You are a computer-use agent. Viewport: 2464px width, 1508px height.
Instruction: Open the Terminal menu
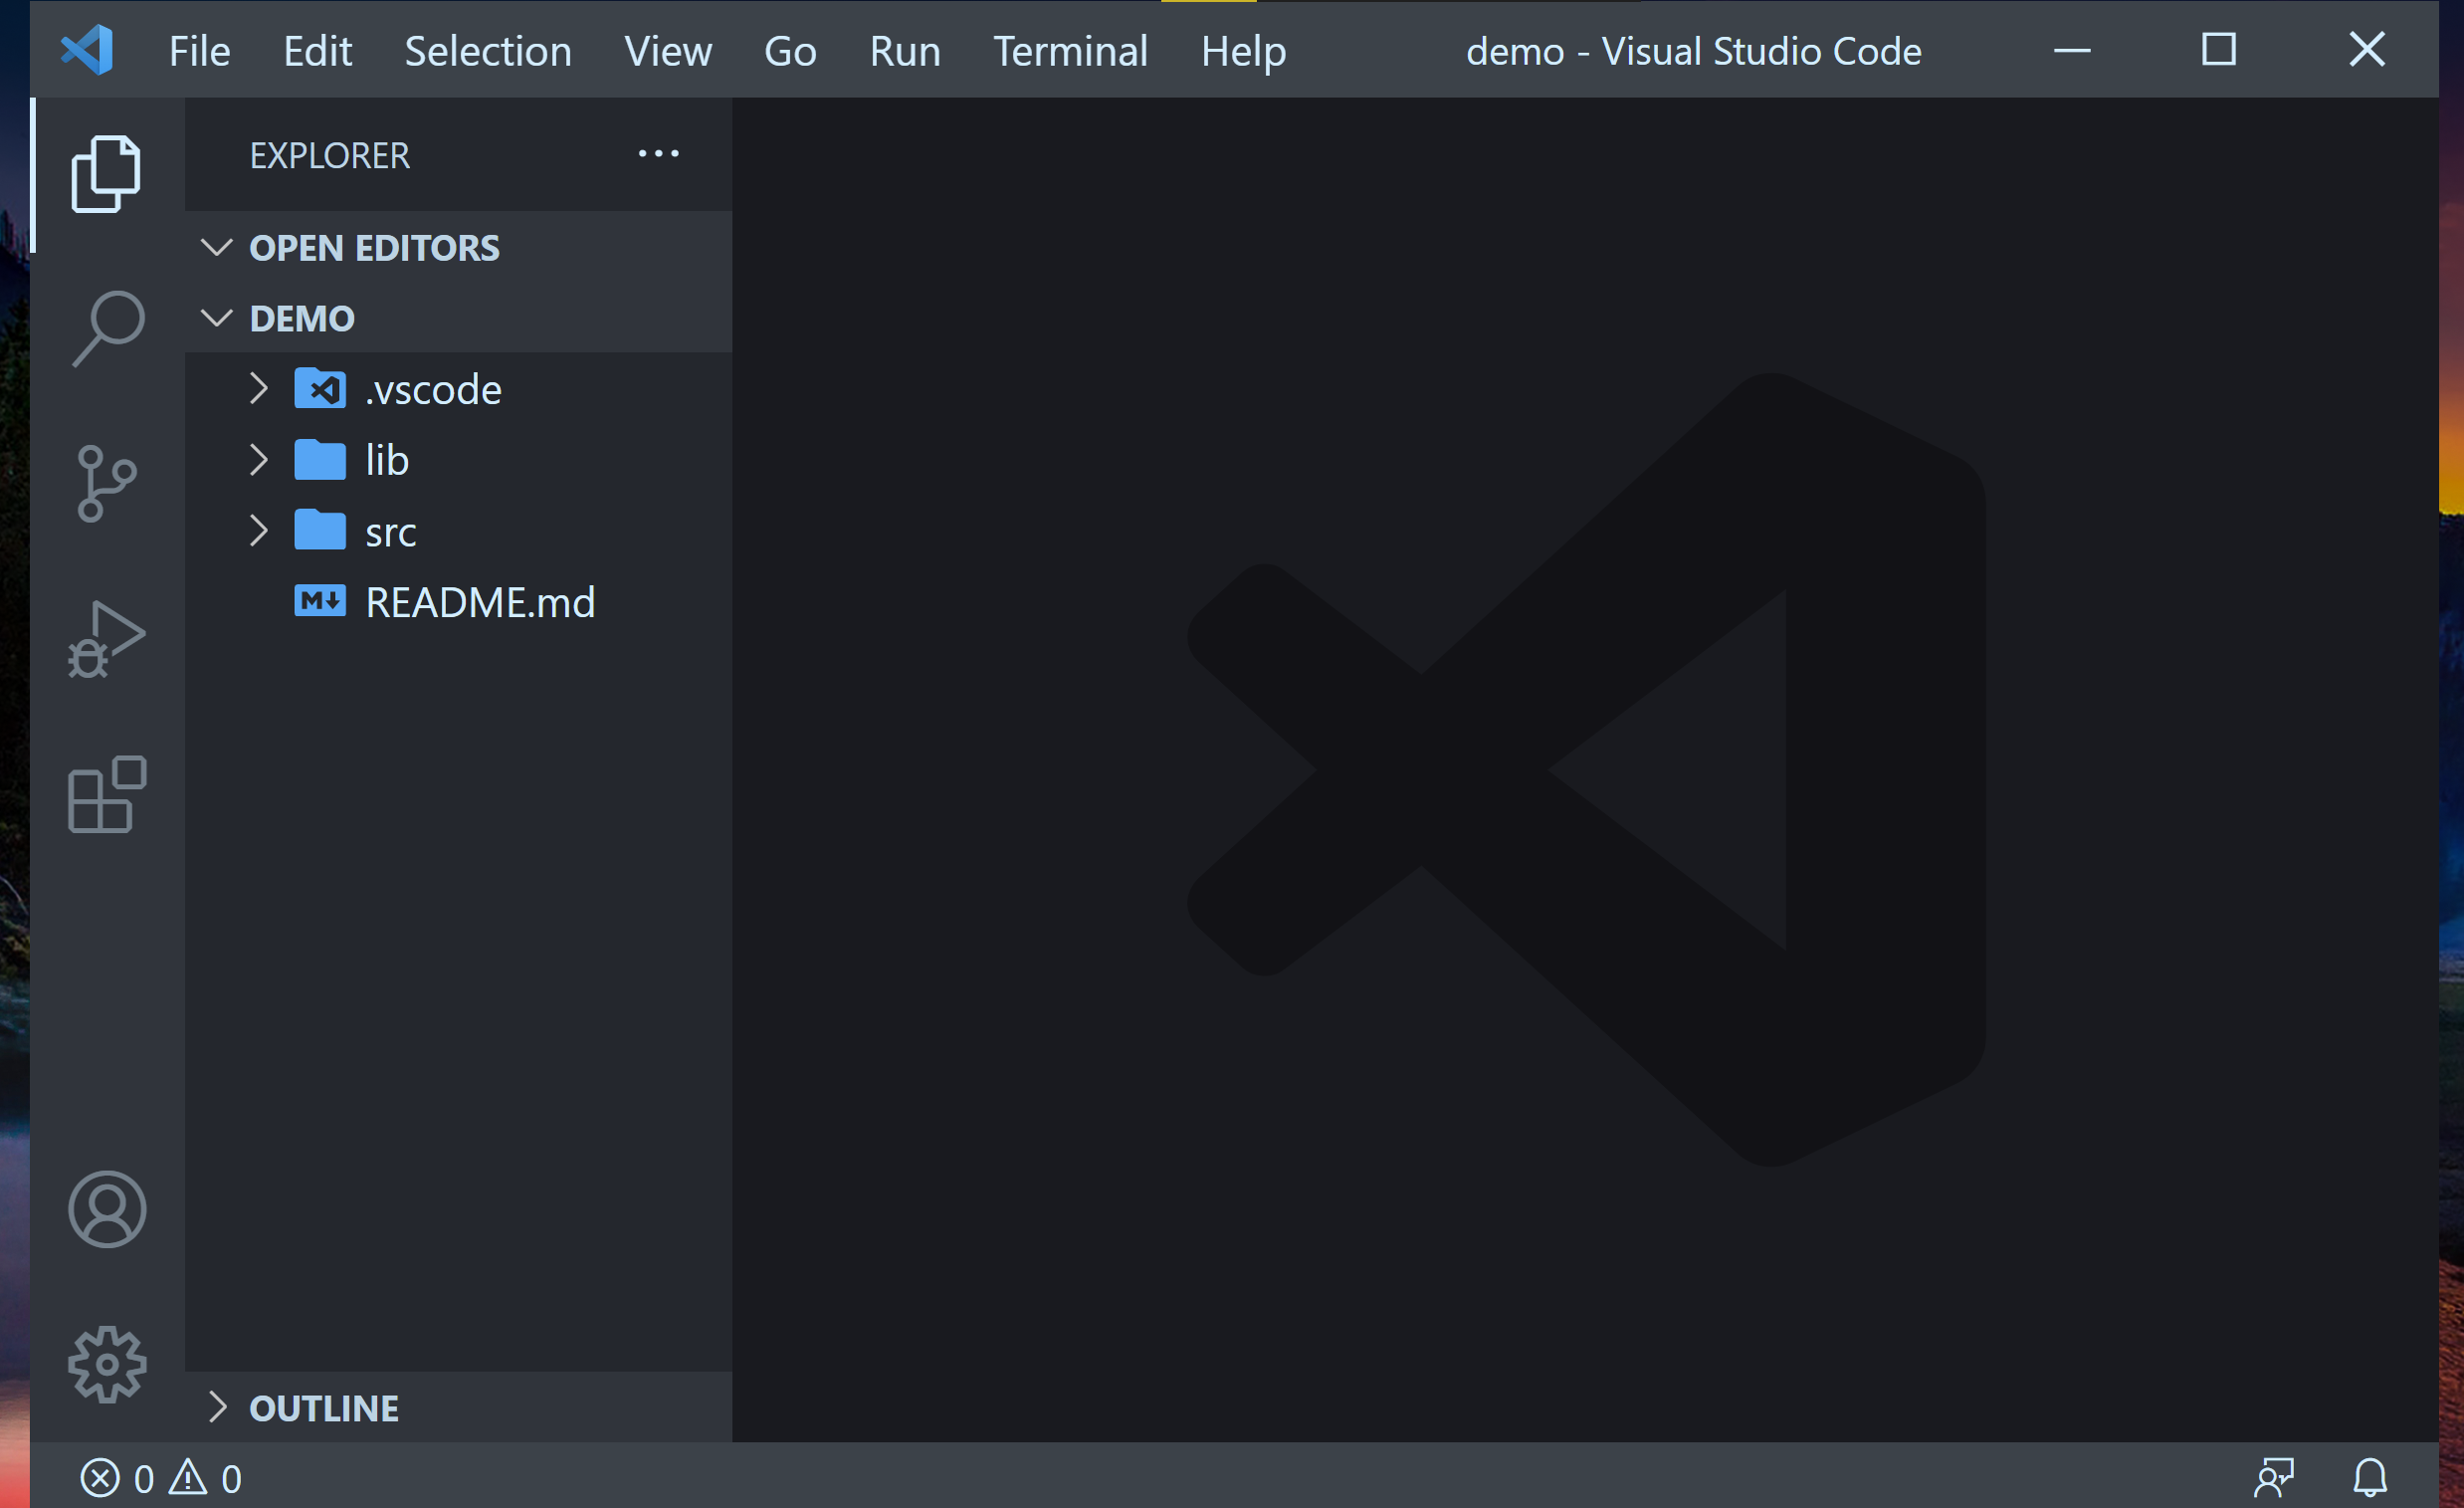coord(1070,51)
